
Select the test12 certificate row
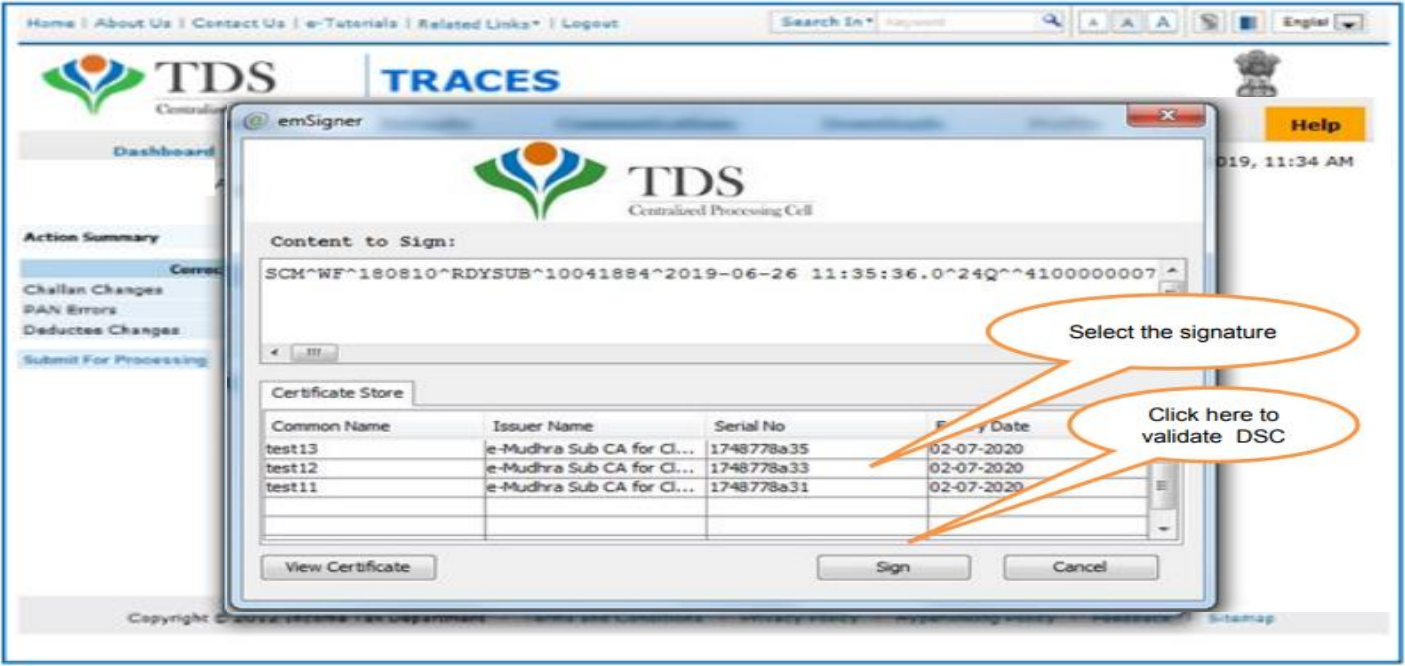coord(706,468)
